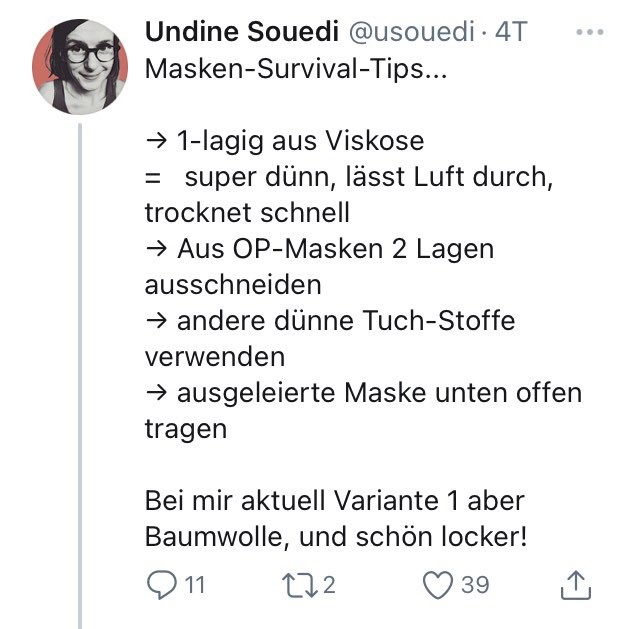Click the 'Aus OP-Masken 2 Lagen' line
640x629 pixels.
point(319,249)
